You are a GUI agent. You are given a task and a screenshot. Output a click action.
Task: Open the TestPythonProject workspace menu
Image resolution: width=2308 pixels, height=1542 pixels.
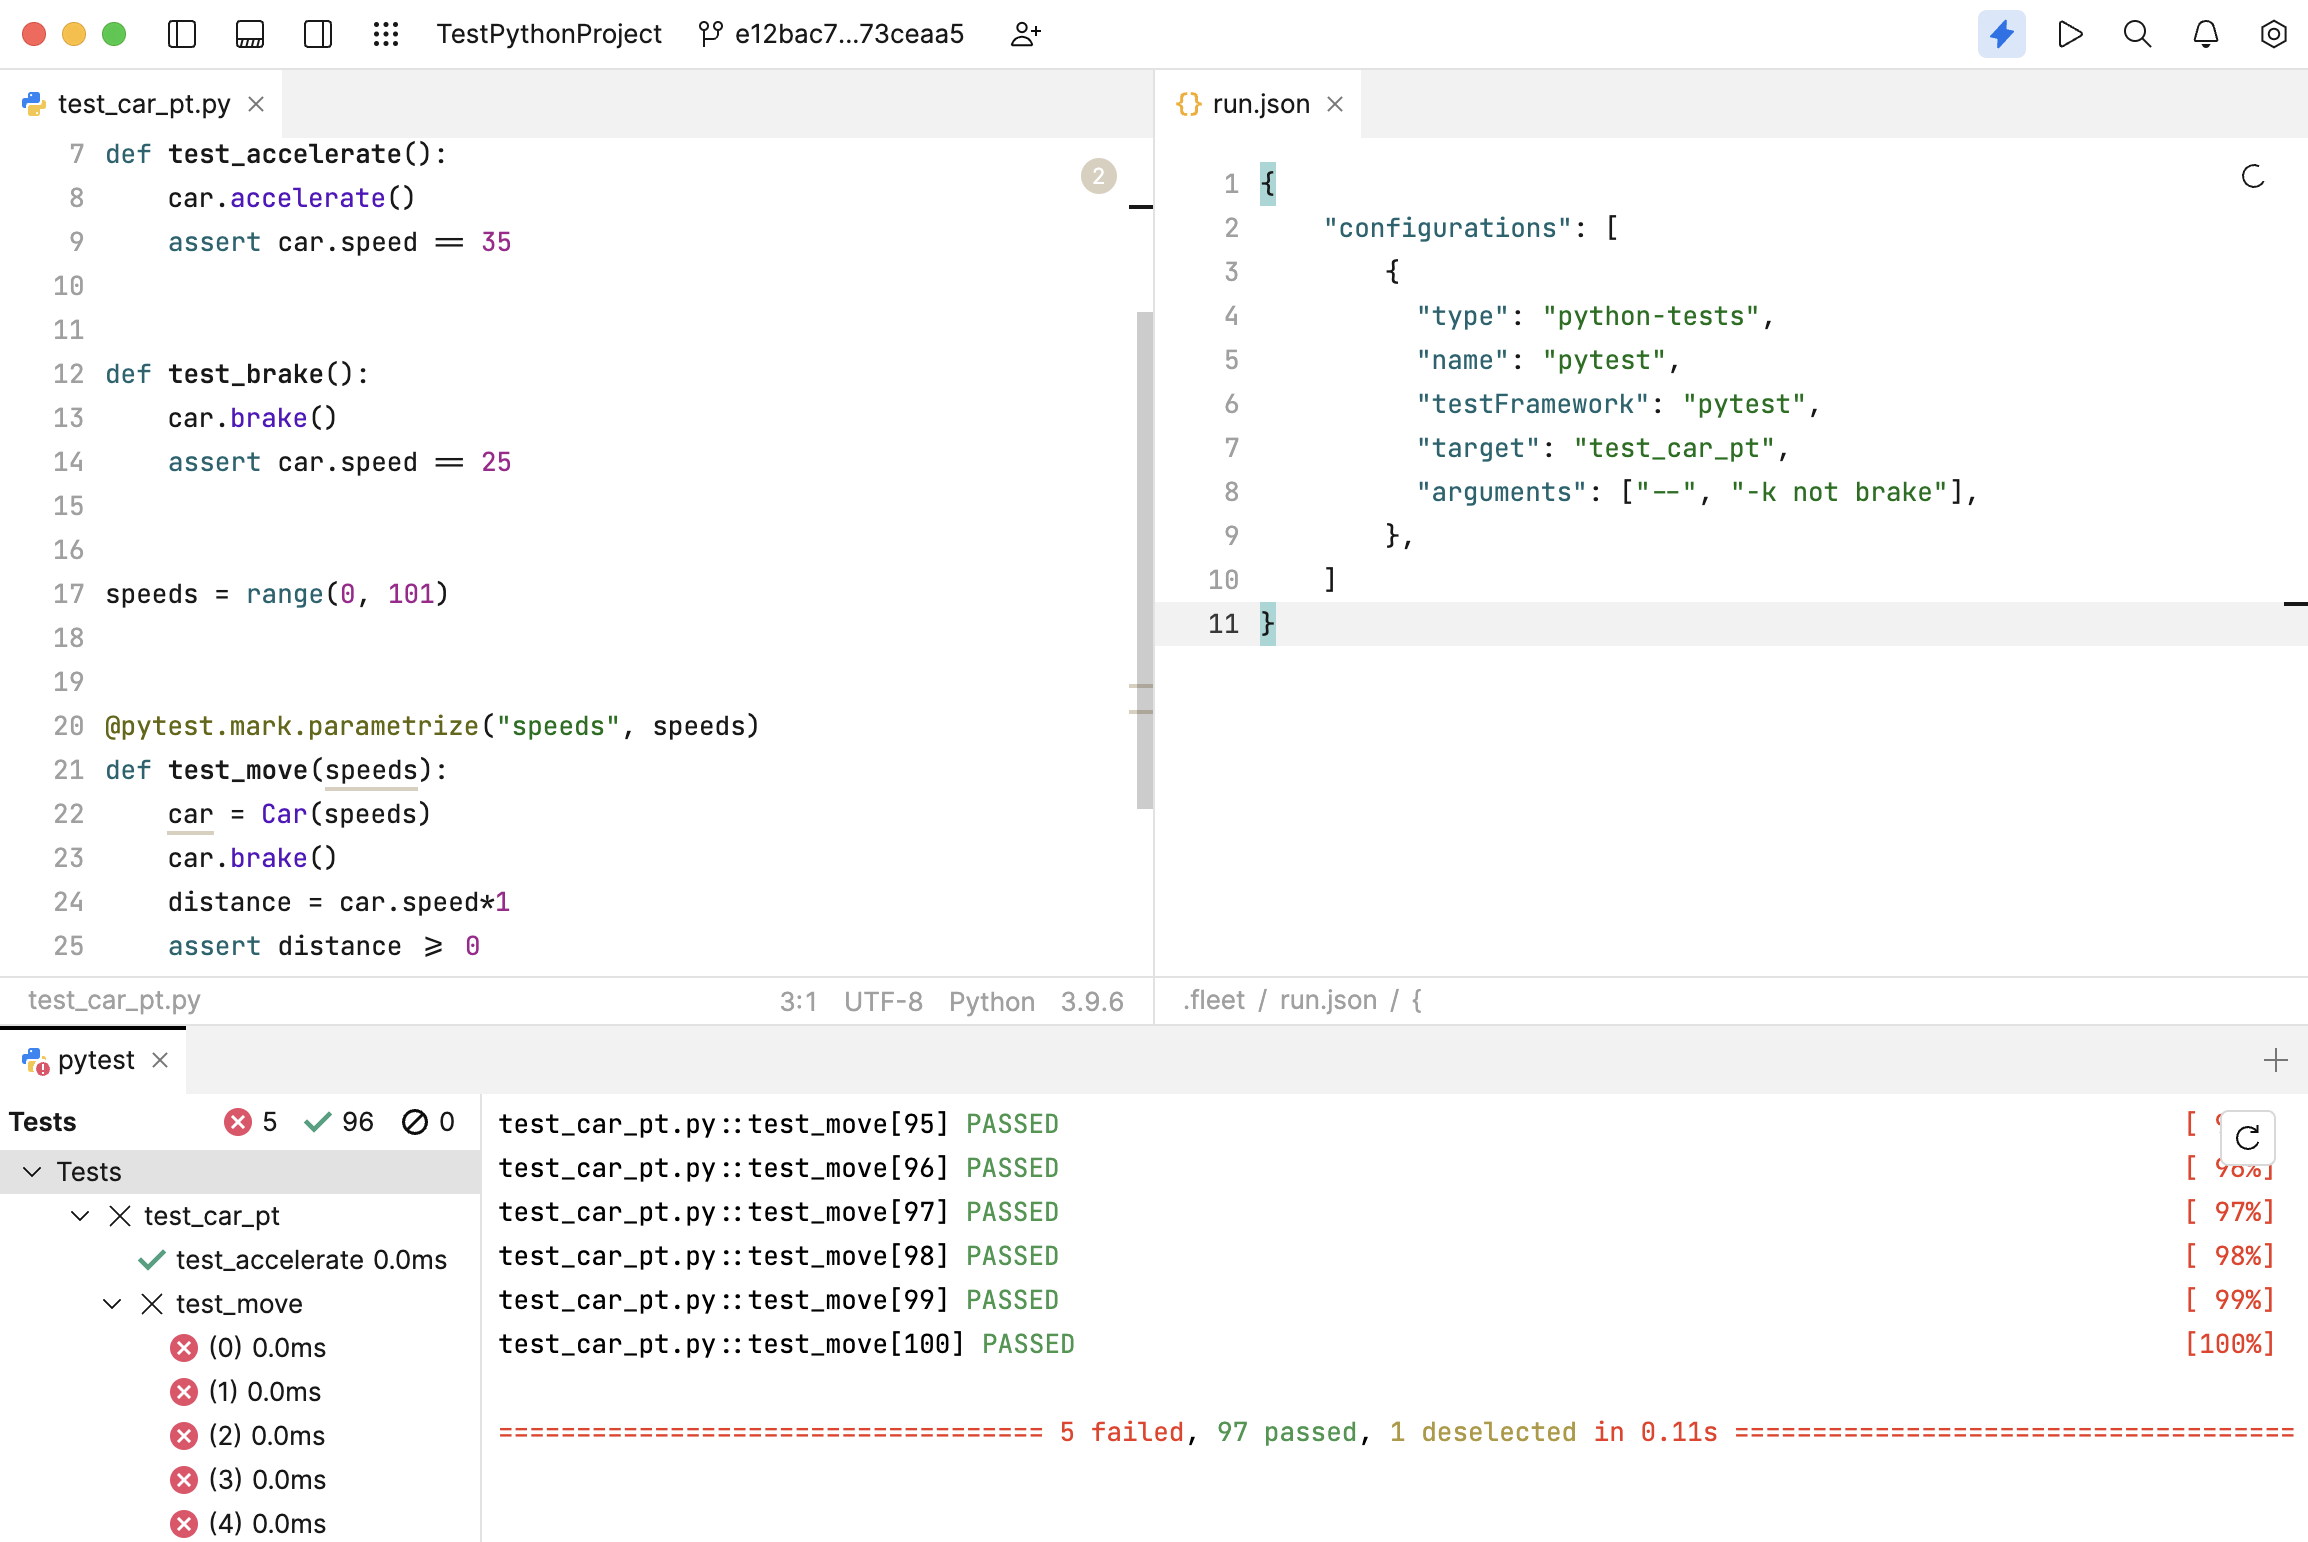[549, 34]
